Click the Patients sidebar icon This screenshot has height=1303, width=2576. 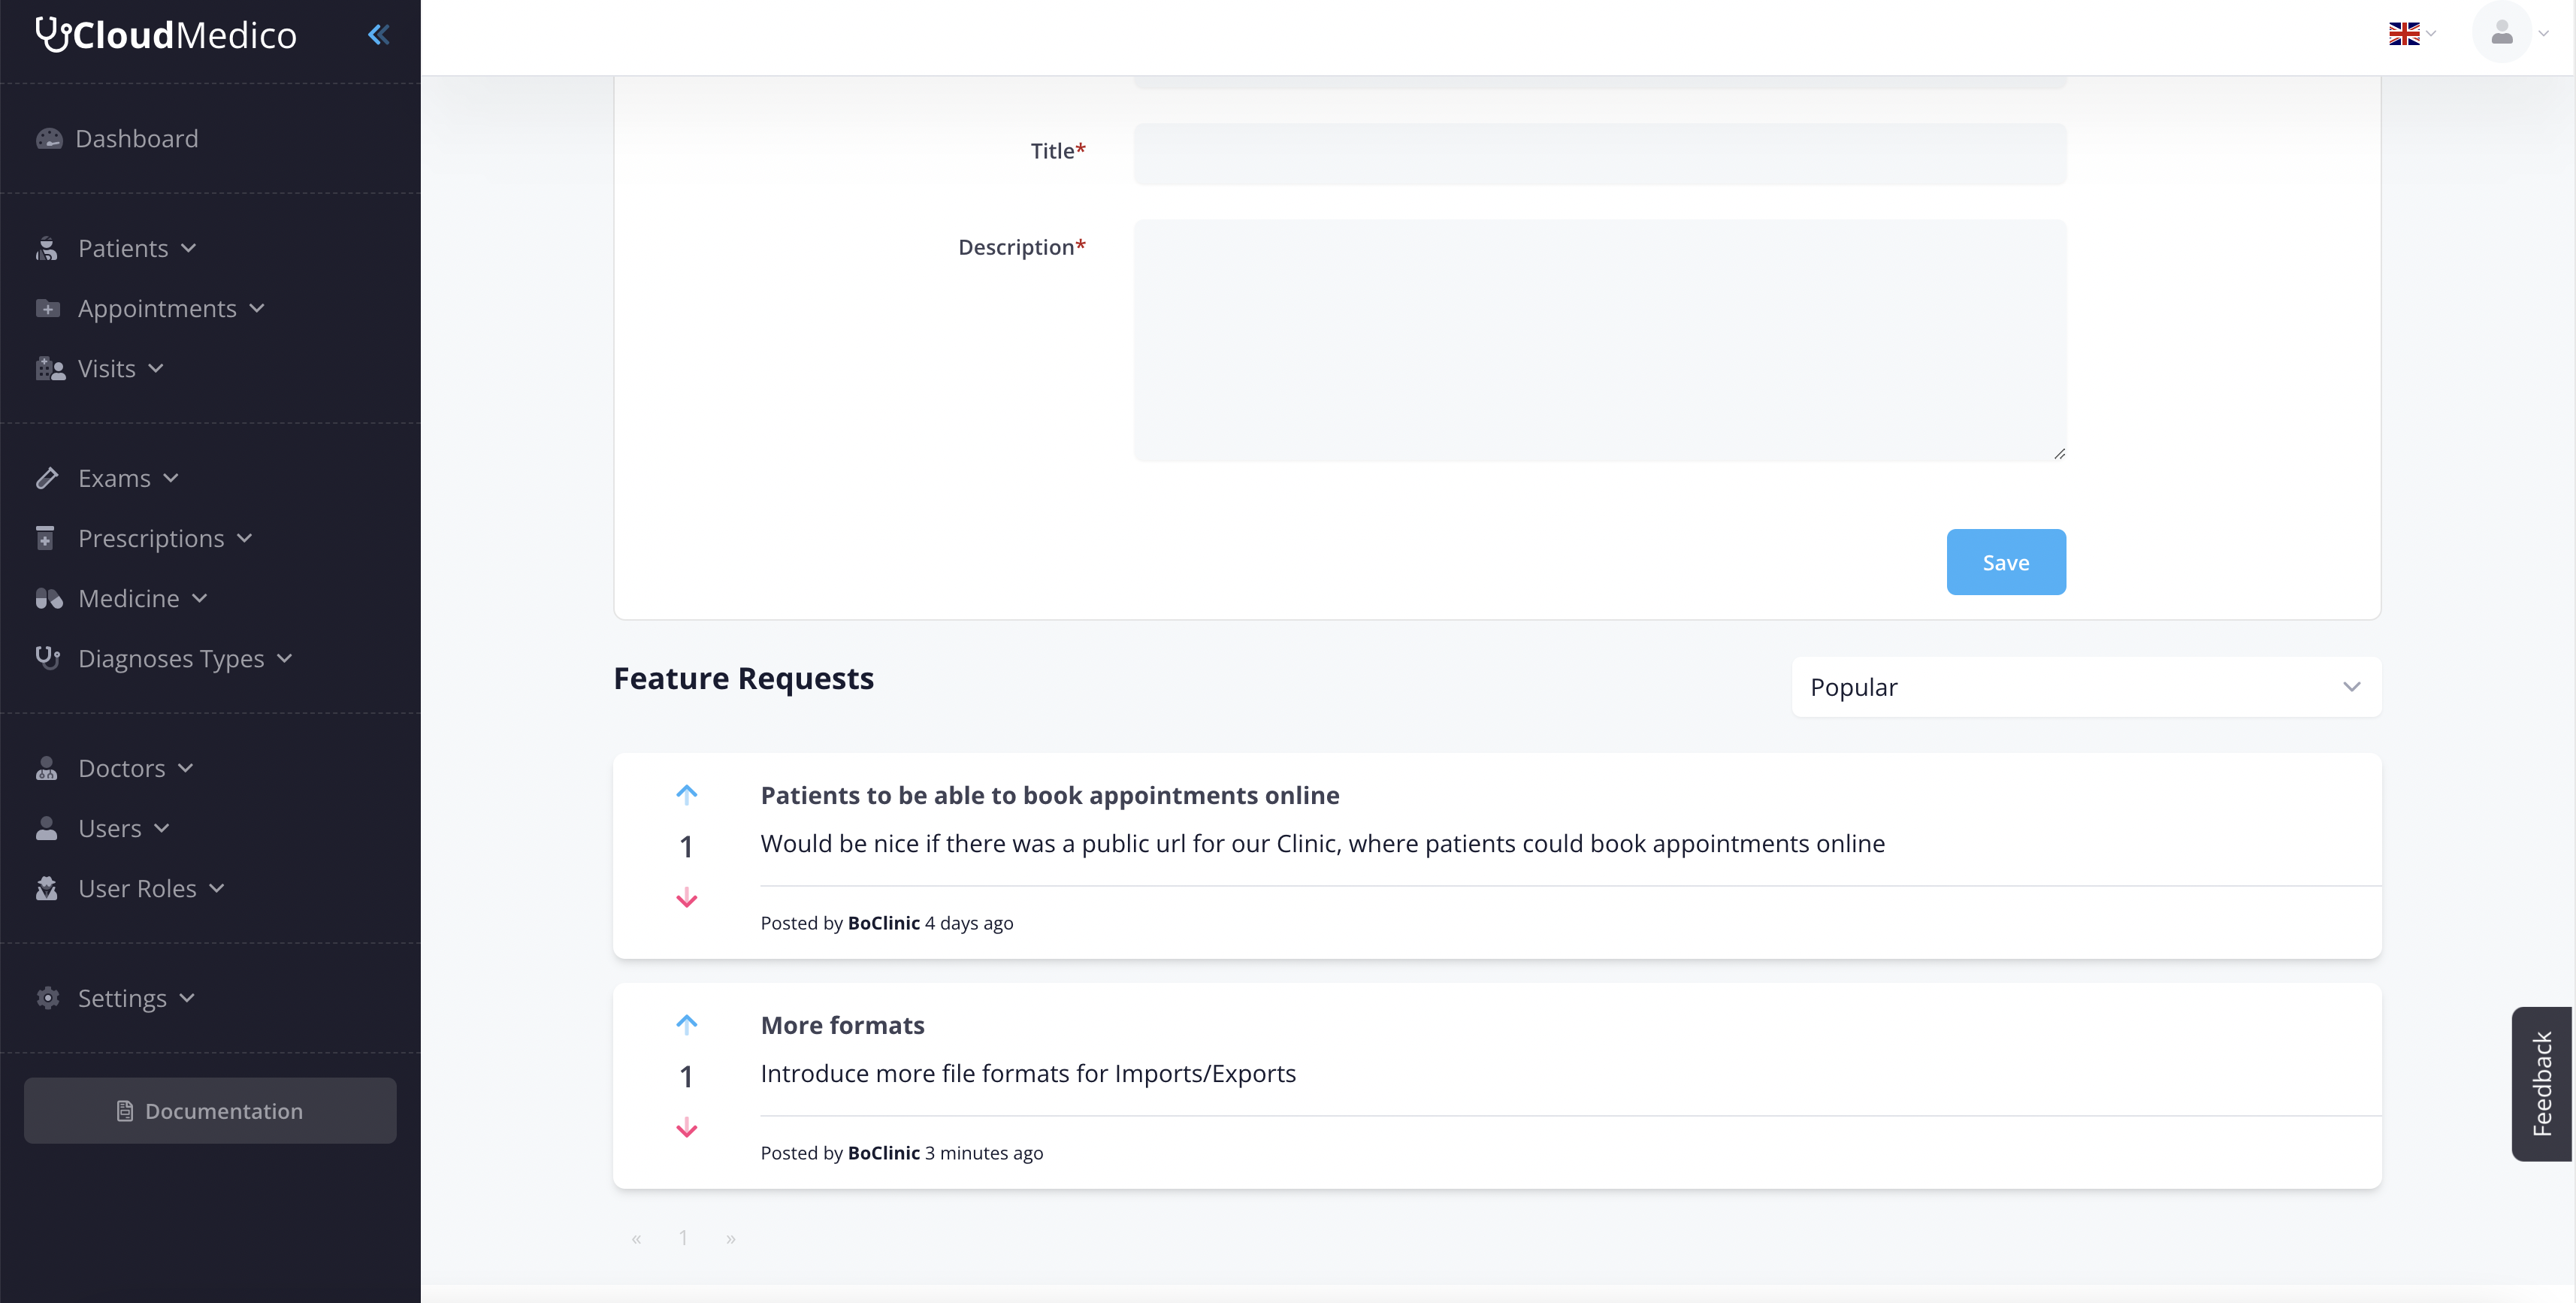point(47,249)
